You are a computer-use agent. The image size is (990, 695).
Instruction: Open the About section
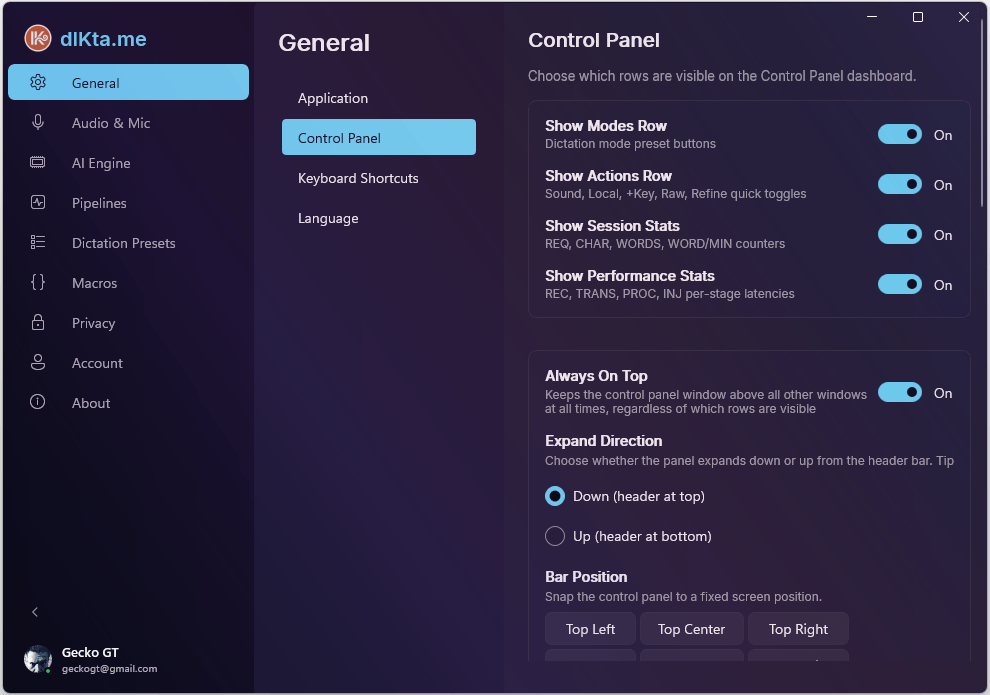128,402
